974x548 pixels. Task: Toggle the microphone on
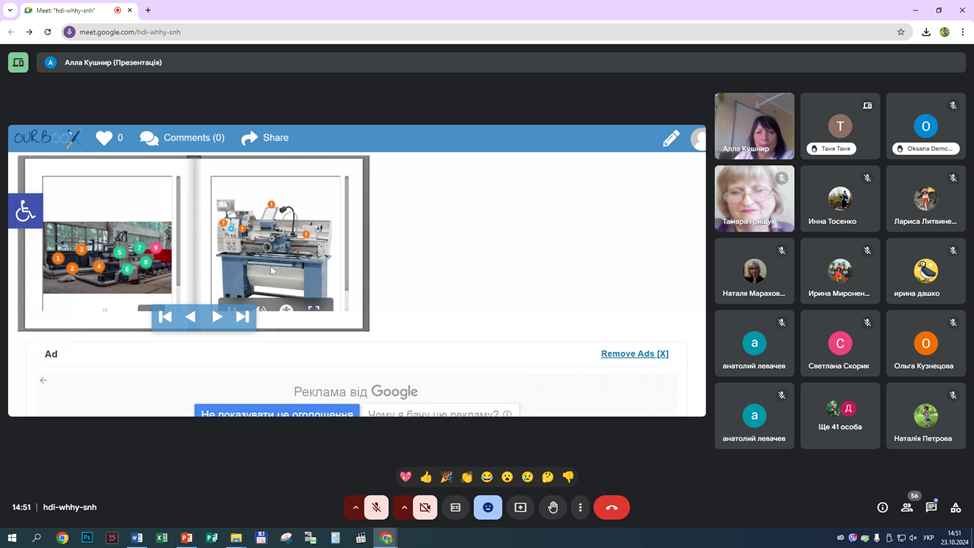click(376, 508)
